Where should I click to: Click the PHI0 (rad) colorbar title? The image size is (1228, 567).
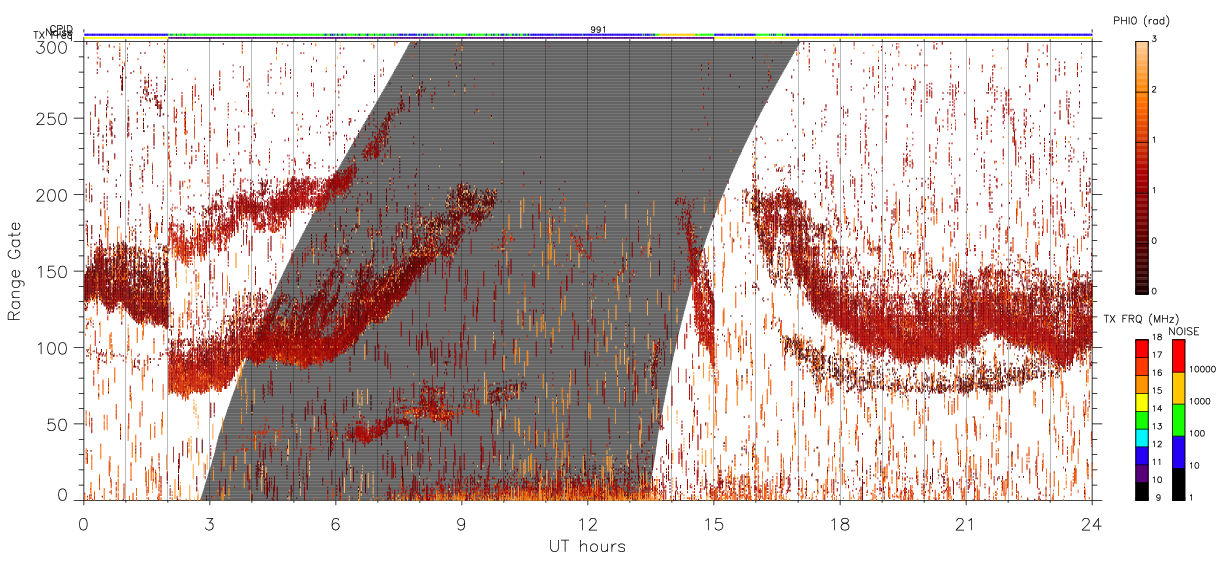(1141, 21)
